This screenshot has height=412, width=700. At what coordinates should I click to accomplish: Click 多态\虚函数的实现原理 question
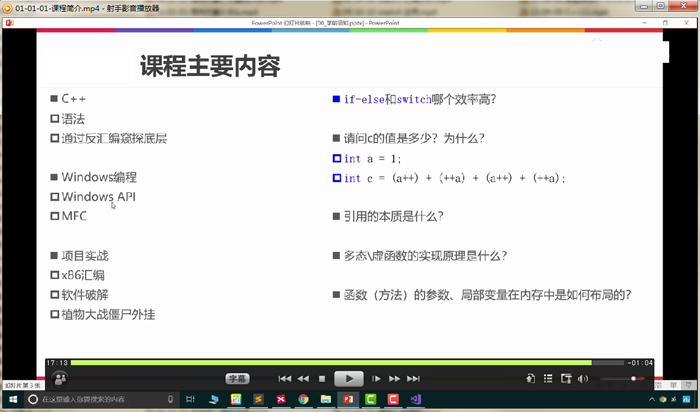coord(425,256)
